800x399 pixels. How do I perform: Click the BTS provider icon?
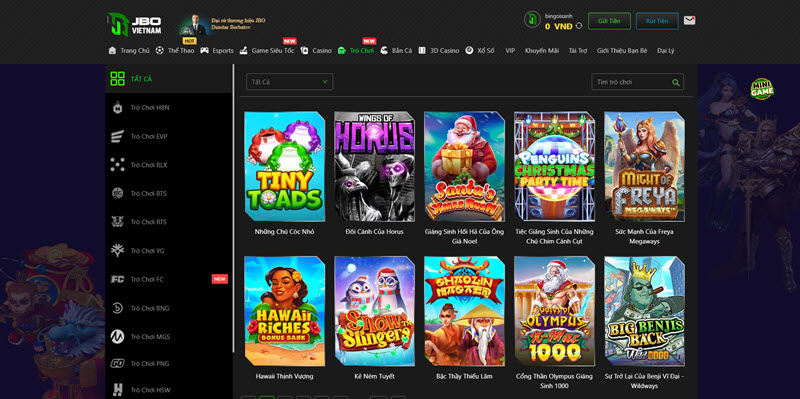tap(117, 193)
